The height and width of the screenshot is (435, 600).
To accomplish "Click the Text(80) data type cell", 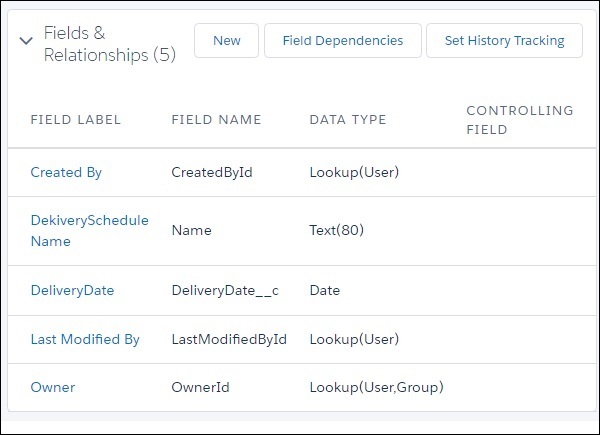I will coord(337,230).
